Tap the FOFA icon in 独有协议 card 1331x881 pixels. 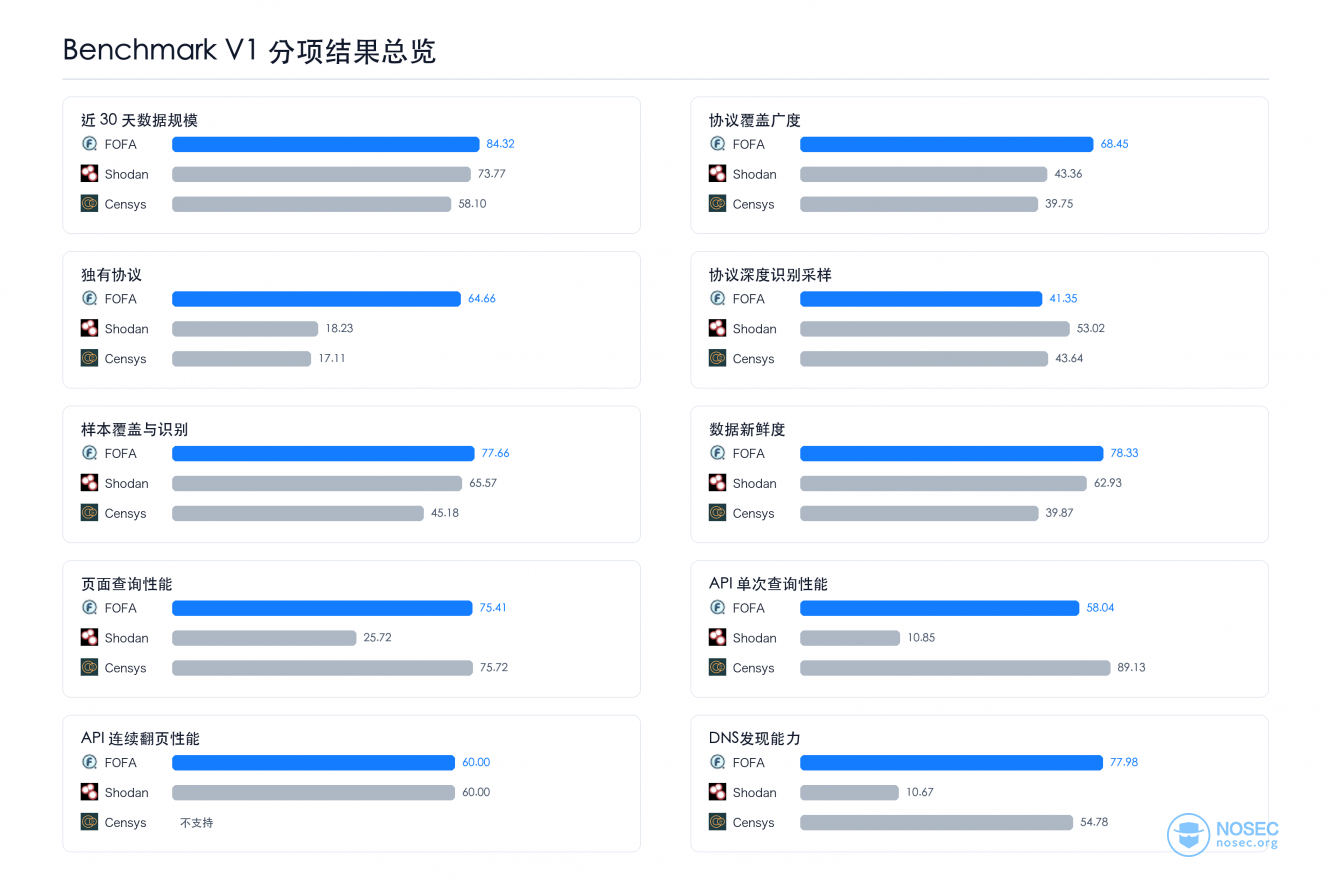point(89,298)
